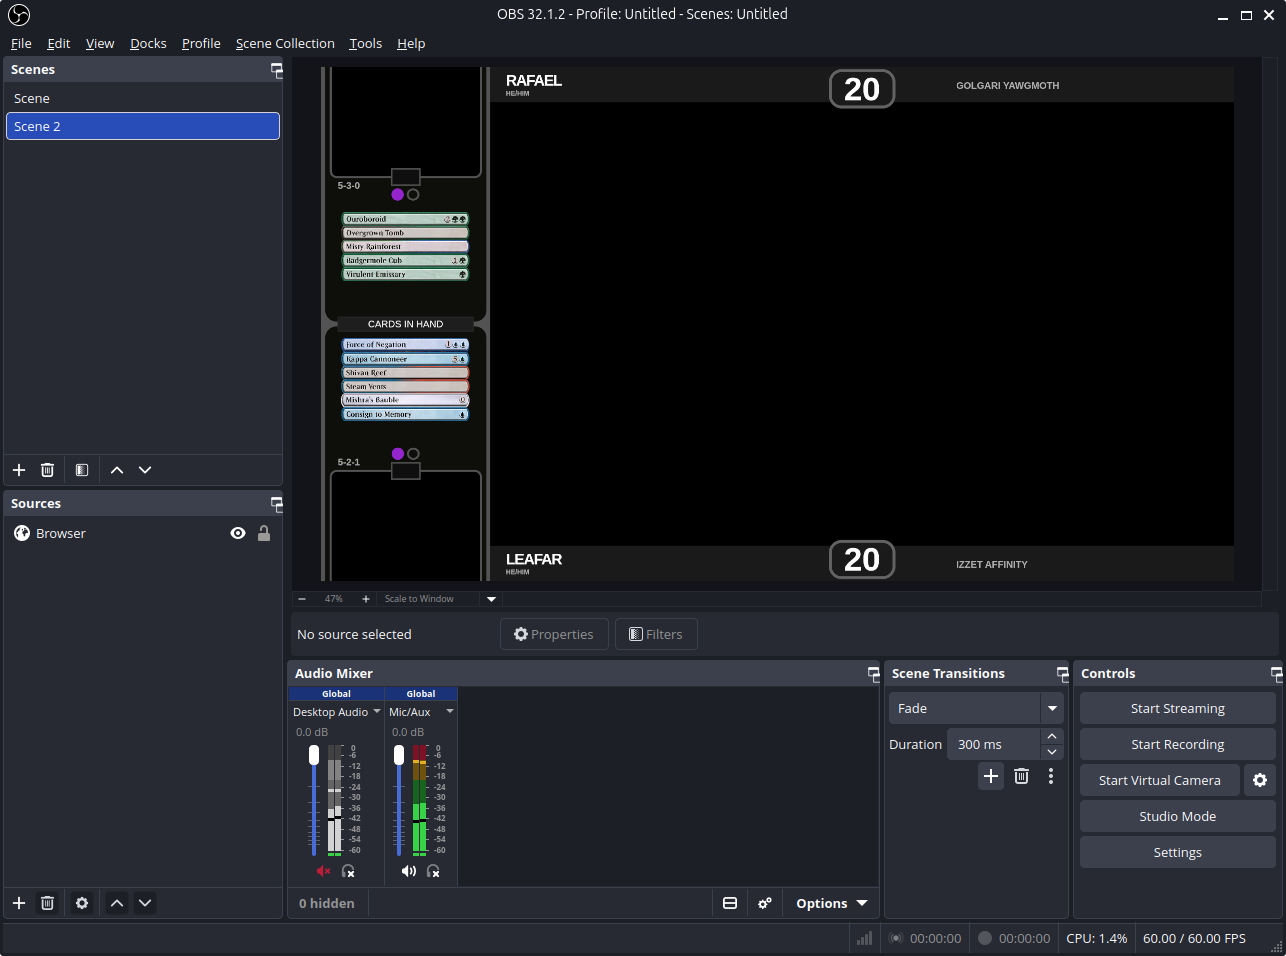
Task: Enable Studio Mode
Action: pos(1177,816)
